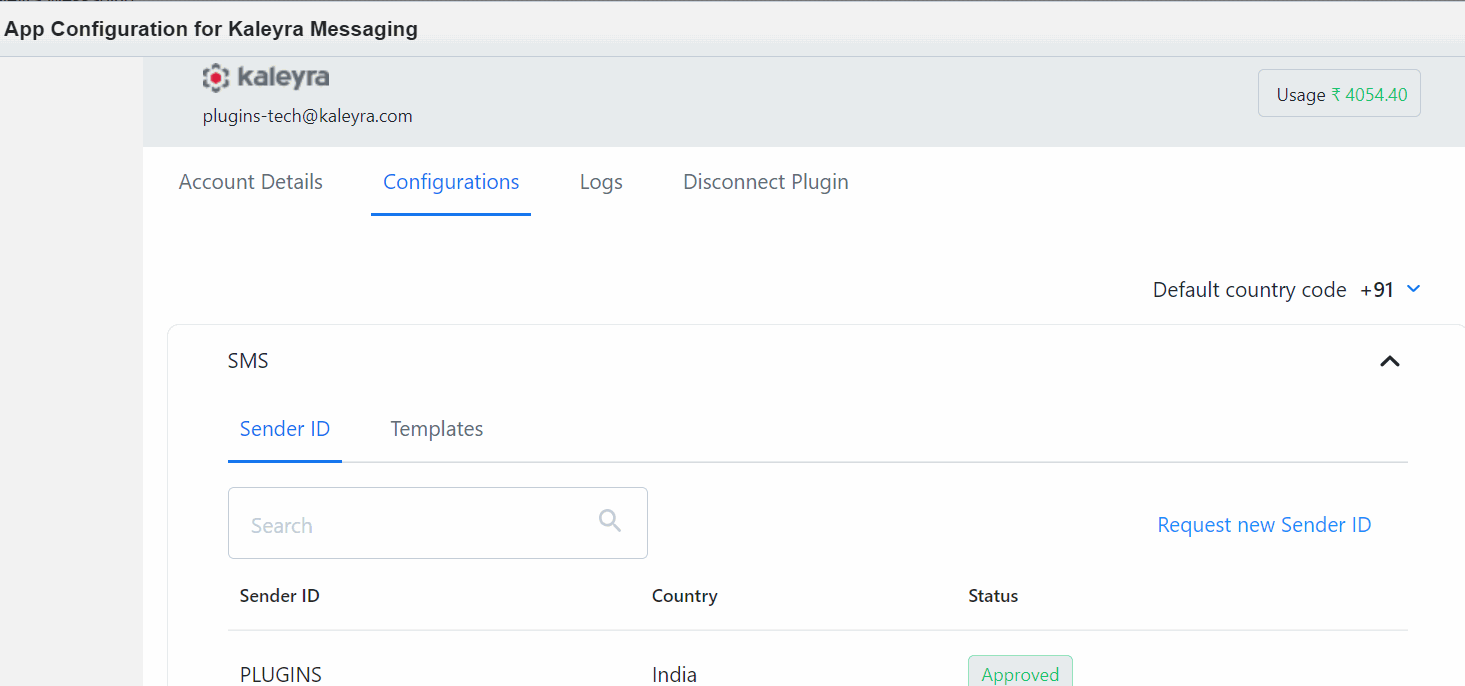Click the Usage ₹ 4054.40 button

(x=1339, y=93)
